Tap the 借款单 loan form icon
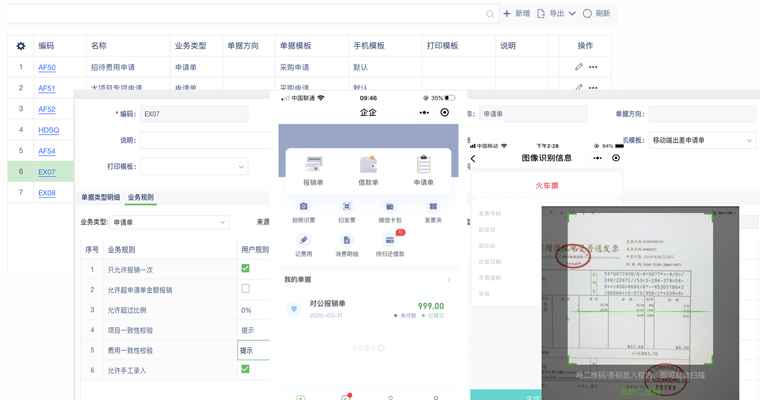 point(368,165)
